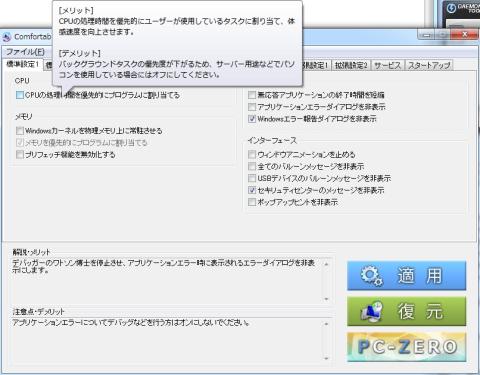Viewport: 480px width, 375px height.
Task: Enable ウィンドウアニメーションを止める checkbox
Action: (252, 154)
